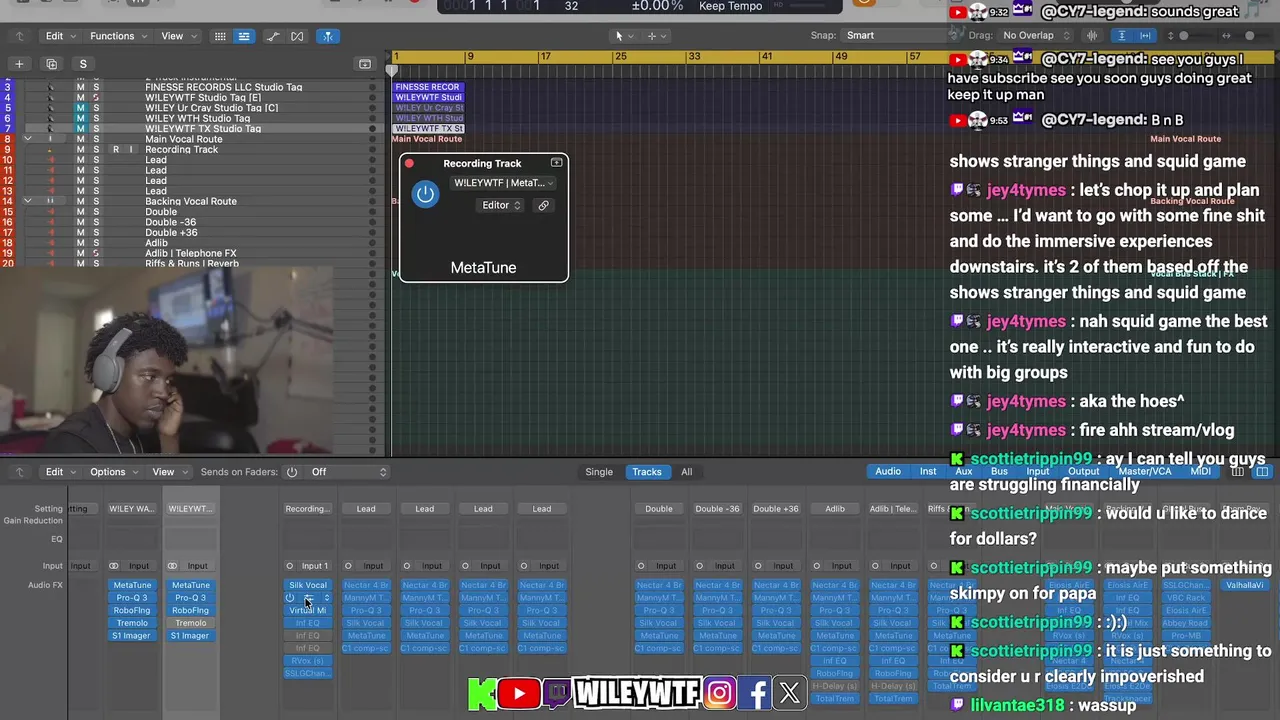Toggle Inst channel strip filter button
The width and height of the screenshot is (1280, 720).
click(x=928, y=471)
